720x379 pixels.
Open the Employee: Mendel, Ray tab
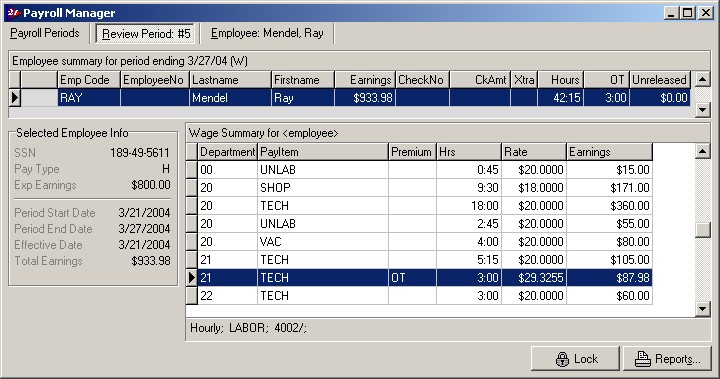pos(267,33)
